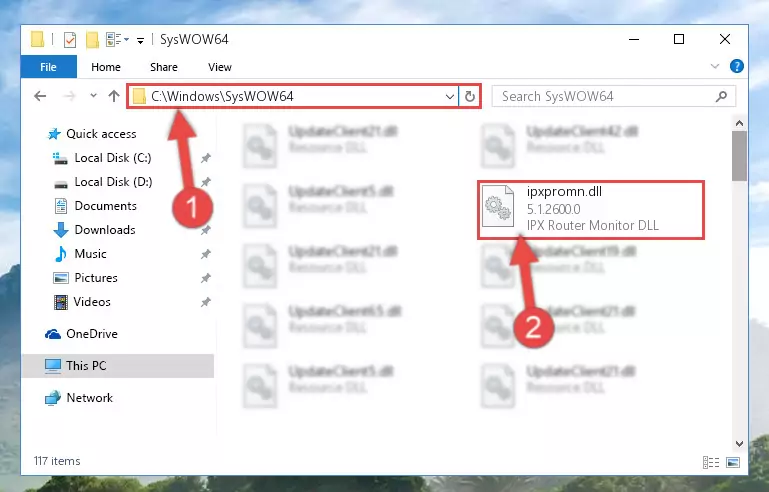Go back with the left arrow
The image size is (769, 492).
pos(40,96)
